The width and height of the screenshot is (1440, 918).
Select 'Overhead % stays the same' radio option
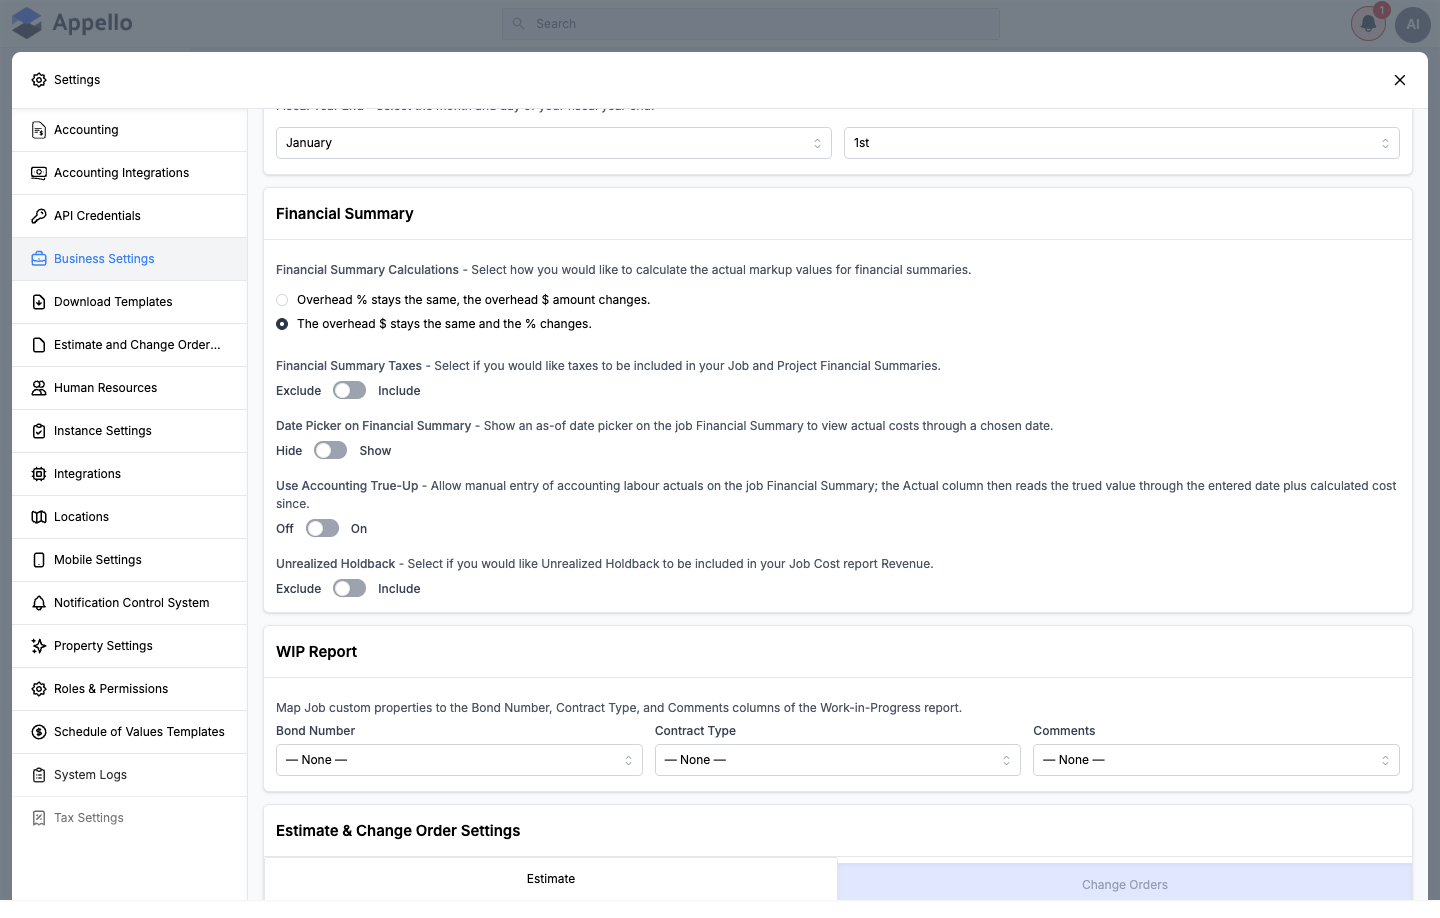(282, 300)
